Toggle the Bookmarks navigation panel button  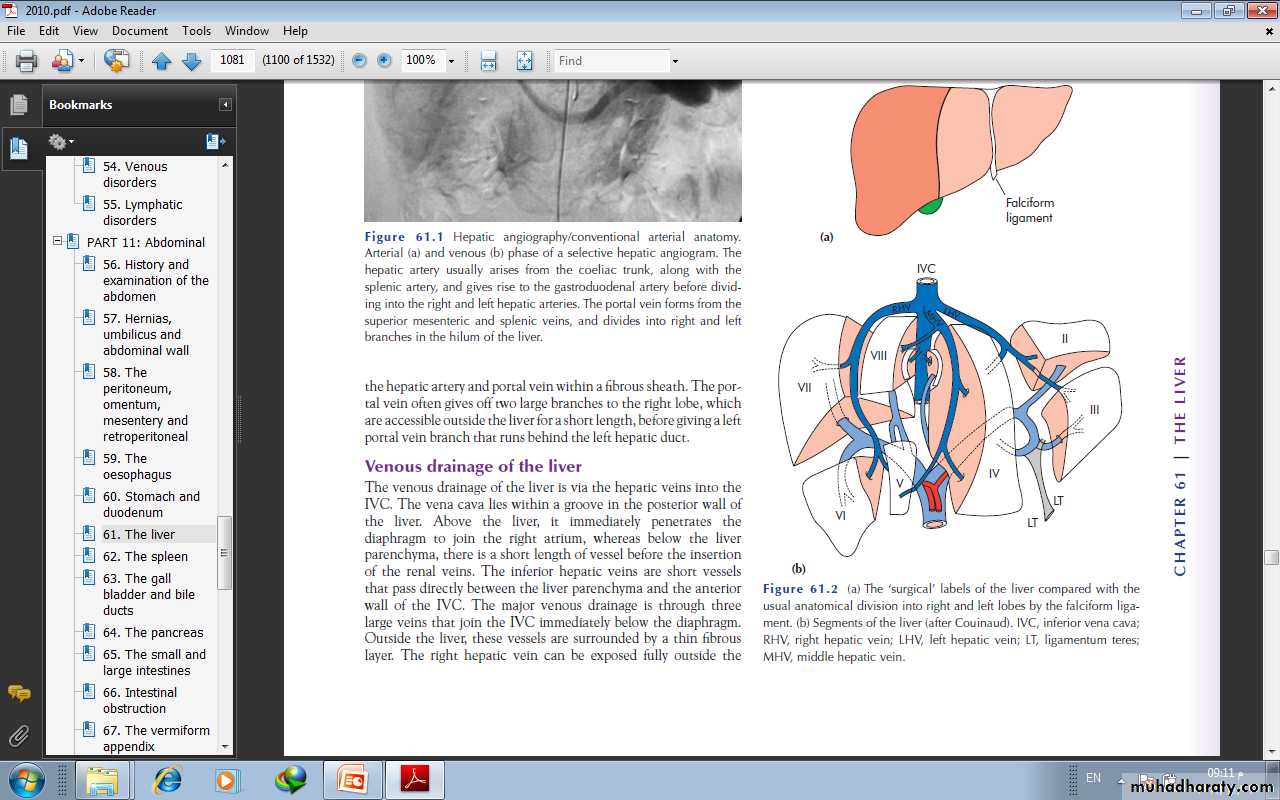[19, 149]
